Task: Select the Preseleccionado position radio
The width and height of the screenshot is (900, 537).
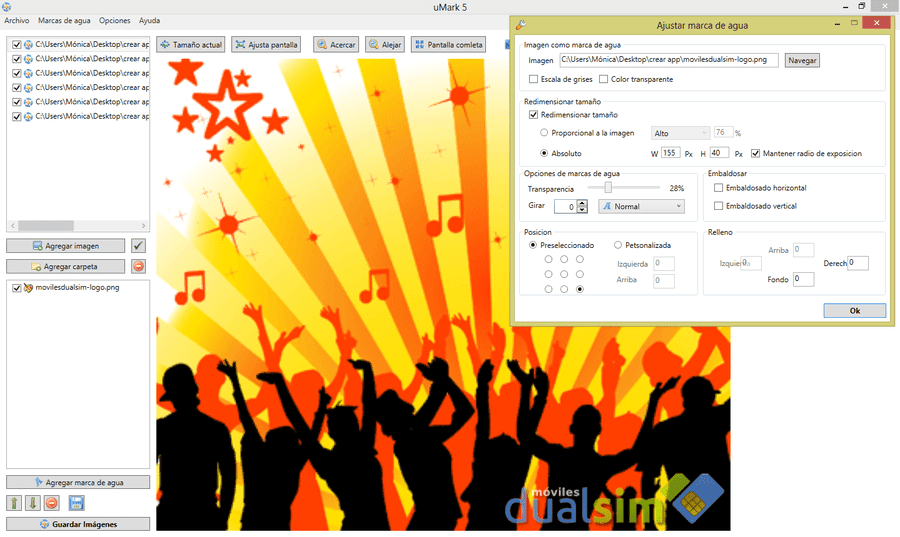Action: point(533,245)
